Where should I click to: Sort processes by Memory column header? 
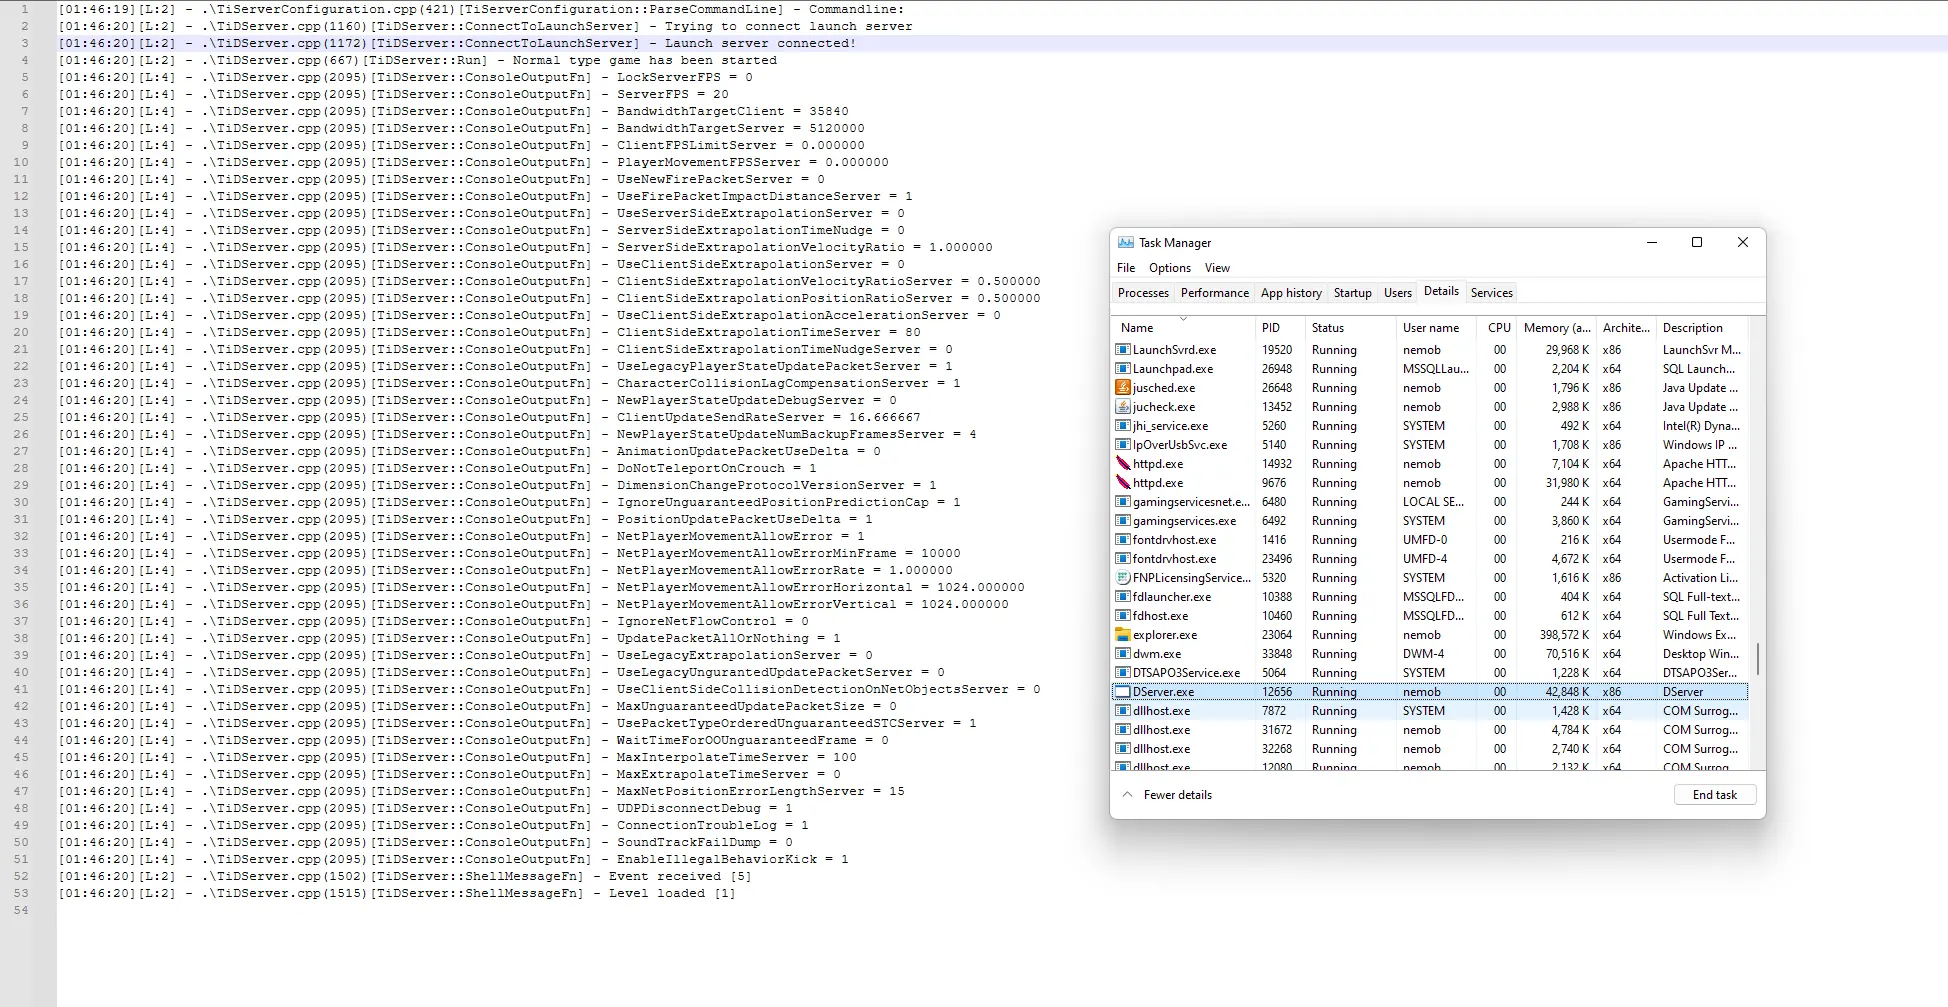pos(1556,328)
